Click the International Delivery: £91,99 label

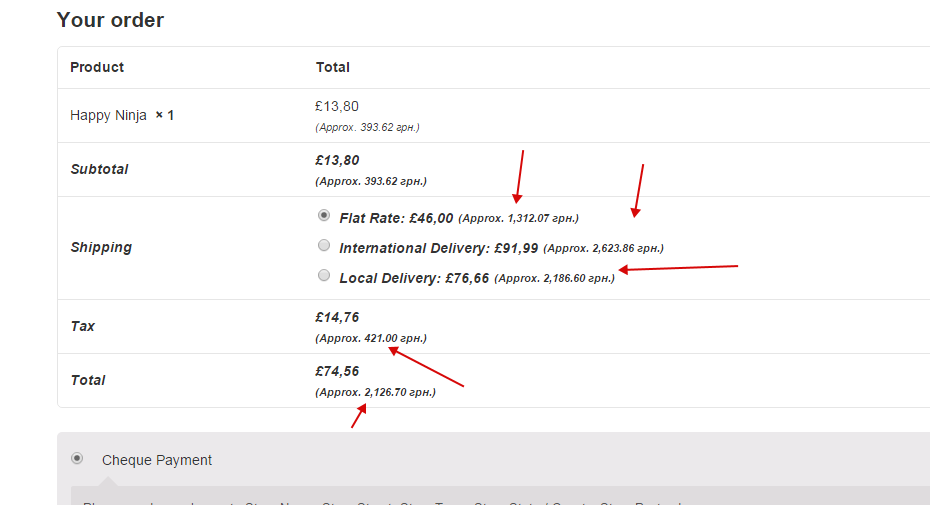click(x=438, y=248)
